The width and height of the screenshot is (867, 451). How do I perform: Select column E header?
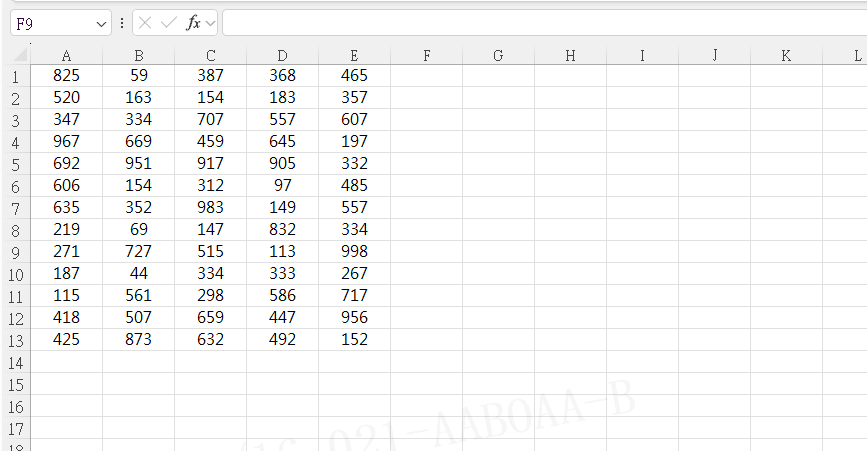click(354, 56)
